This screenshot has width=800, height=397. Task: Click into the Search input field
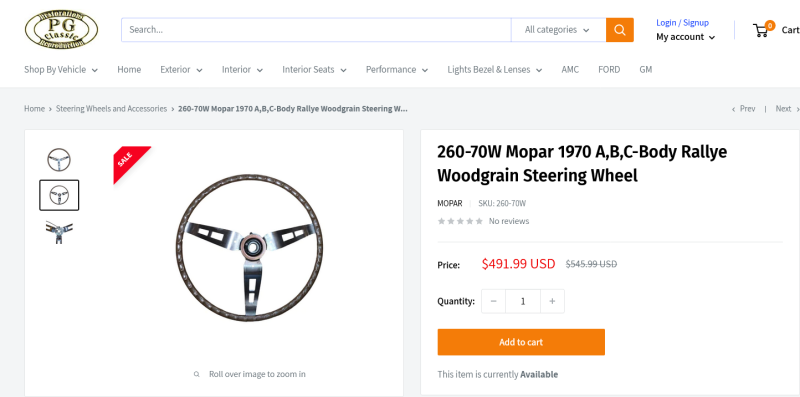click(316, 30)
